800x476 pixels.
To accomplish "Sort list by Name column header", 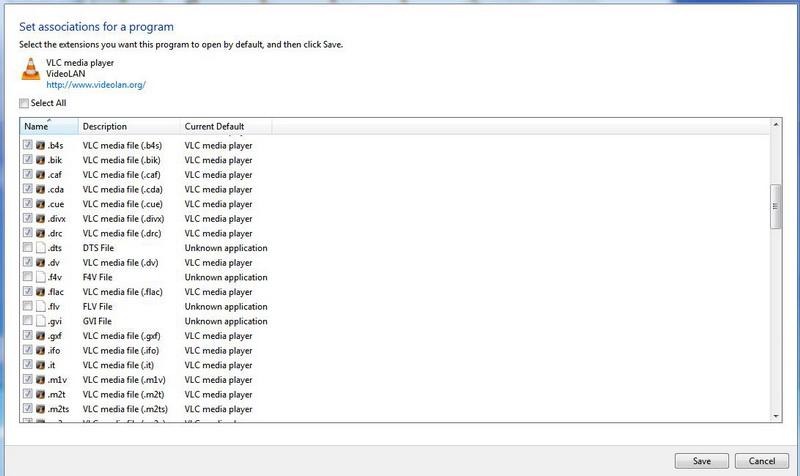I will [x=49, y=127].
